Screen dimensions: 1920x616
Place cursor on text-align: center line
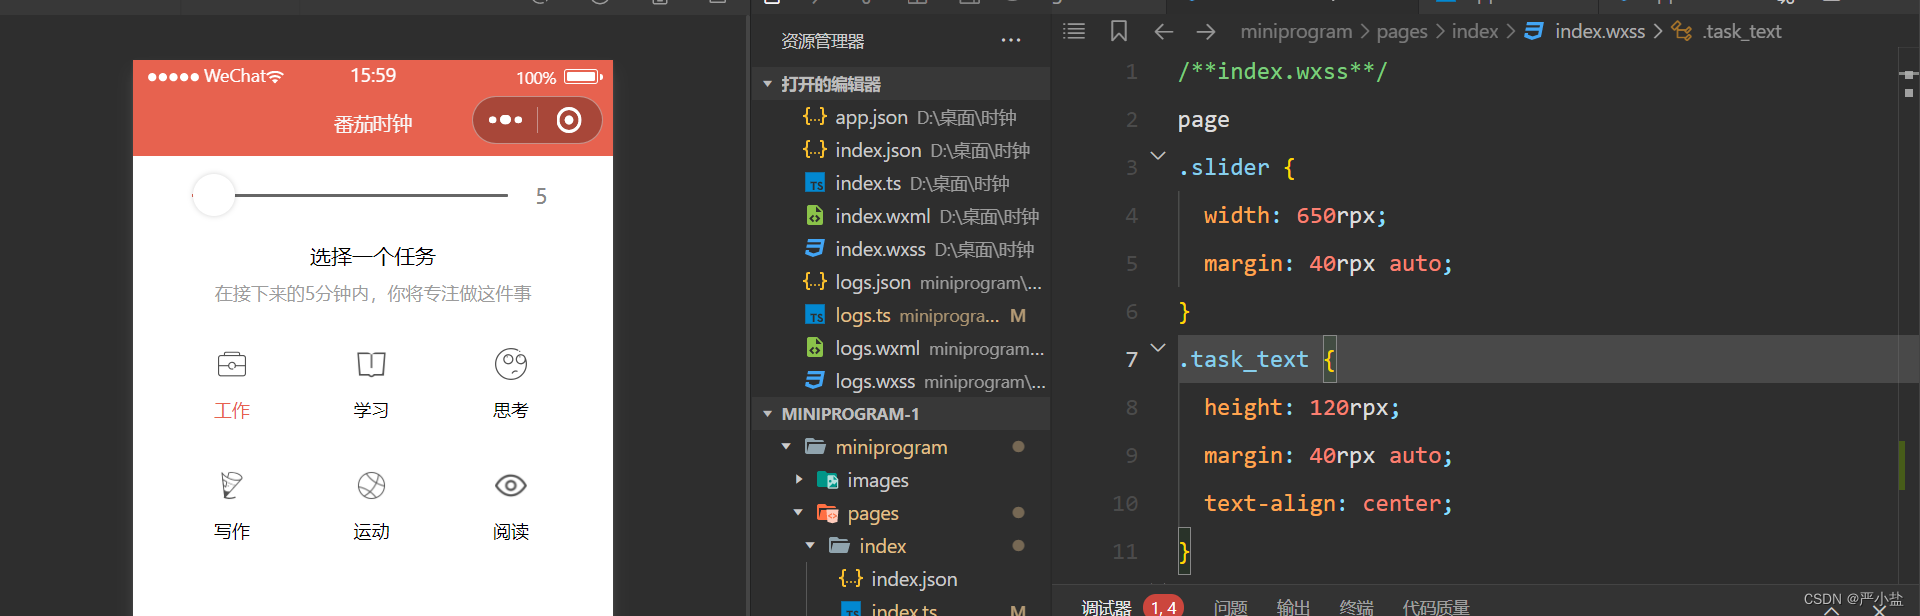[1328, 504]
